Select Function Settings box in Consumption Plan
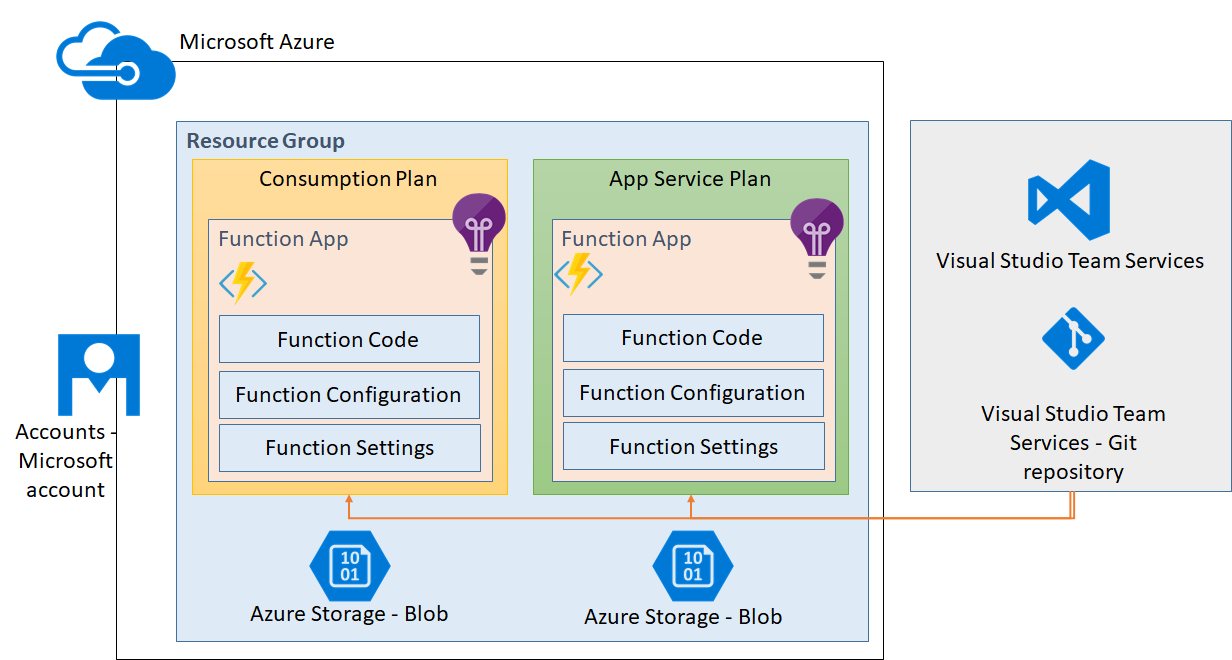 pos(349,448)
